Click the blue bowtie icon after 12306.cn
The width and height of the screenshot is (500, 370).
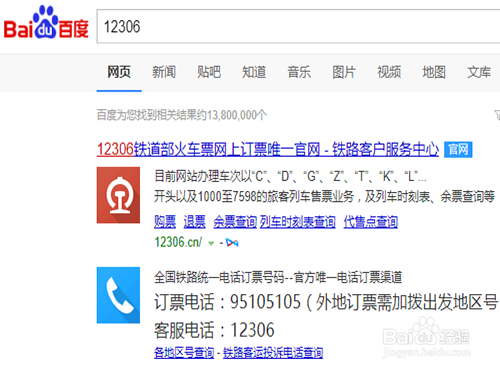pos(232,243)
